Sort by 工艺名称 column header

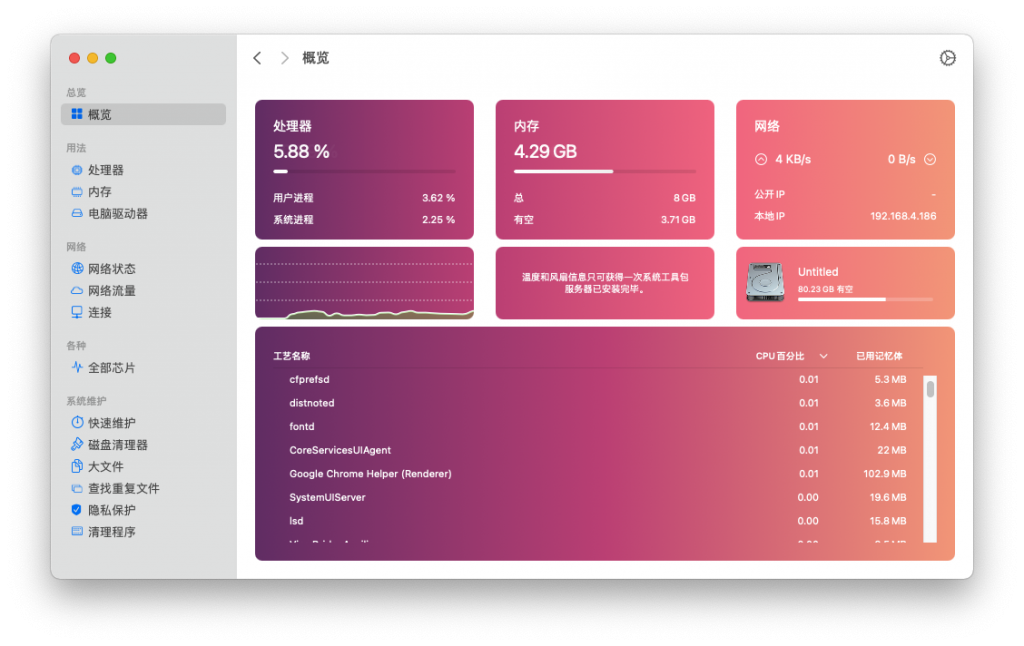(x=291, y=356)
